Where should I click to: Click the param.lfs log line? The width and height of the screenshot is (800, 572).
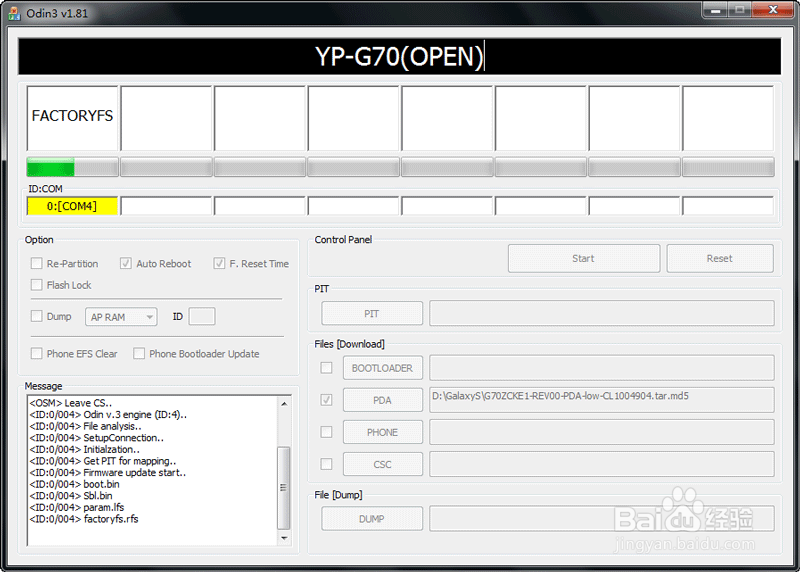[77, 507]
